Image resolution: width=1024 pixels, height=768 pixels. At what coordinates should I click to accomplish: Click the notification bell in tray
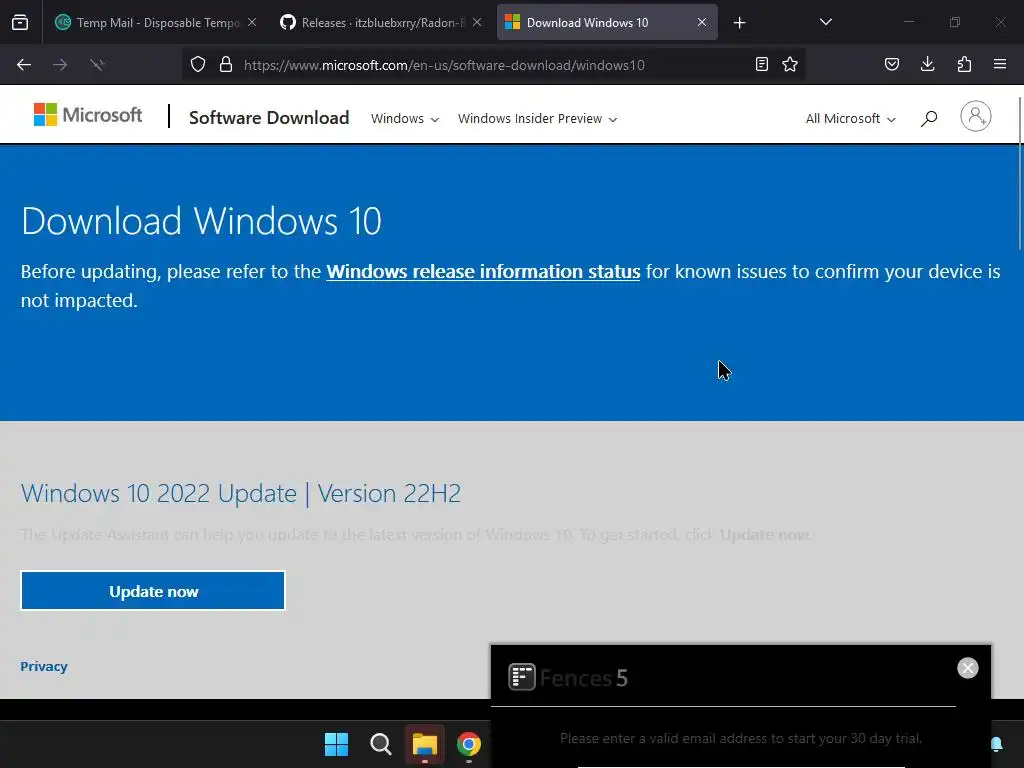click(997, 744)
